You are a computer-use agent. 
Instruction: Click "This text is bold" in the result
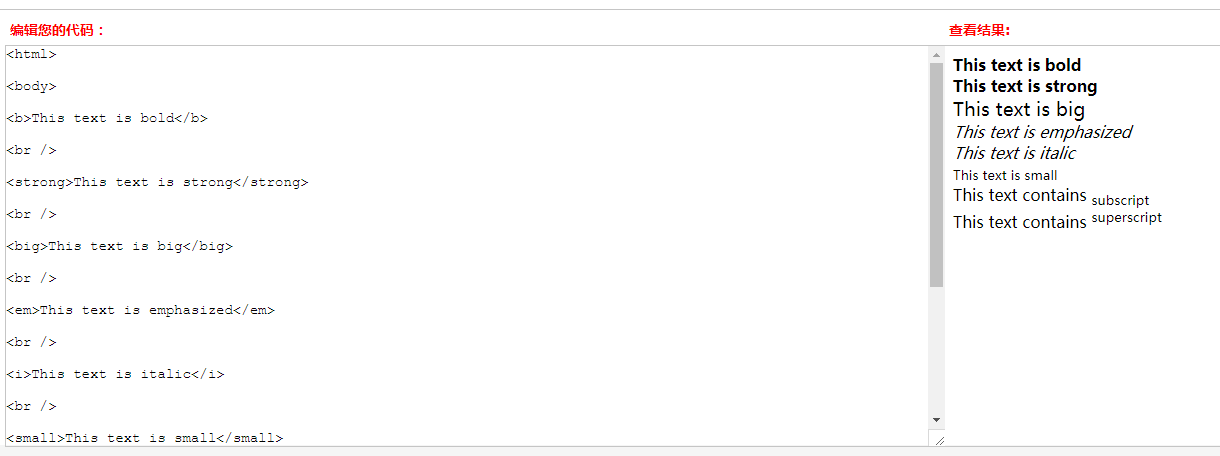[x=1017, y=65]
